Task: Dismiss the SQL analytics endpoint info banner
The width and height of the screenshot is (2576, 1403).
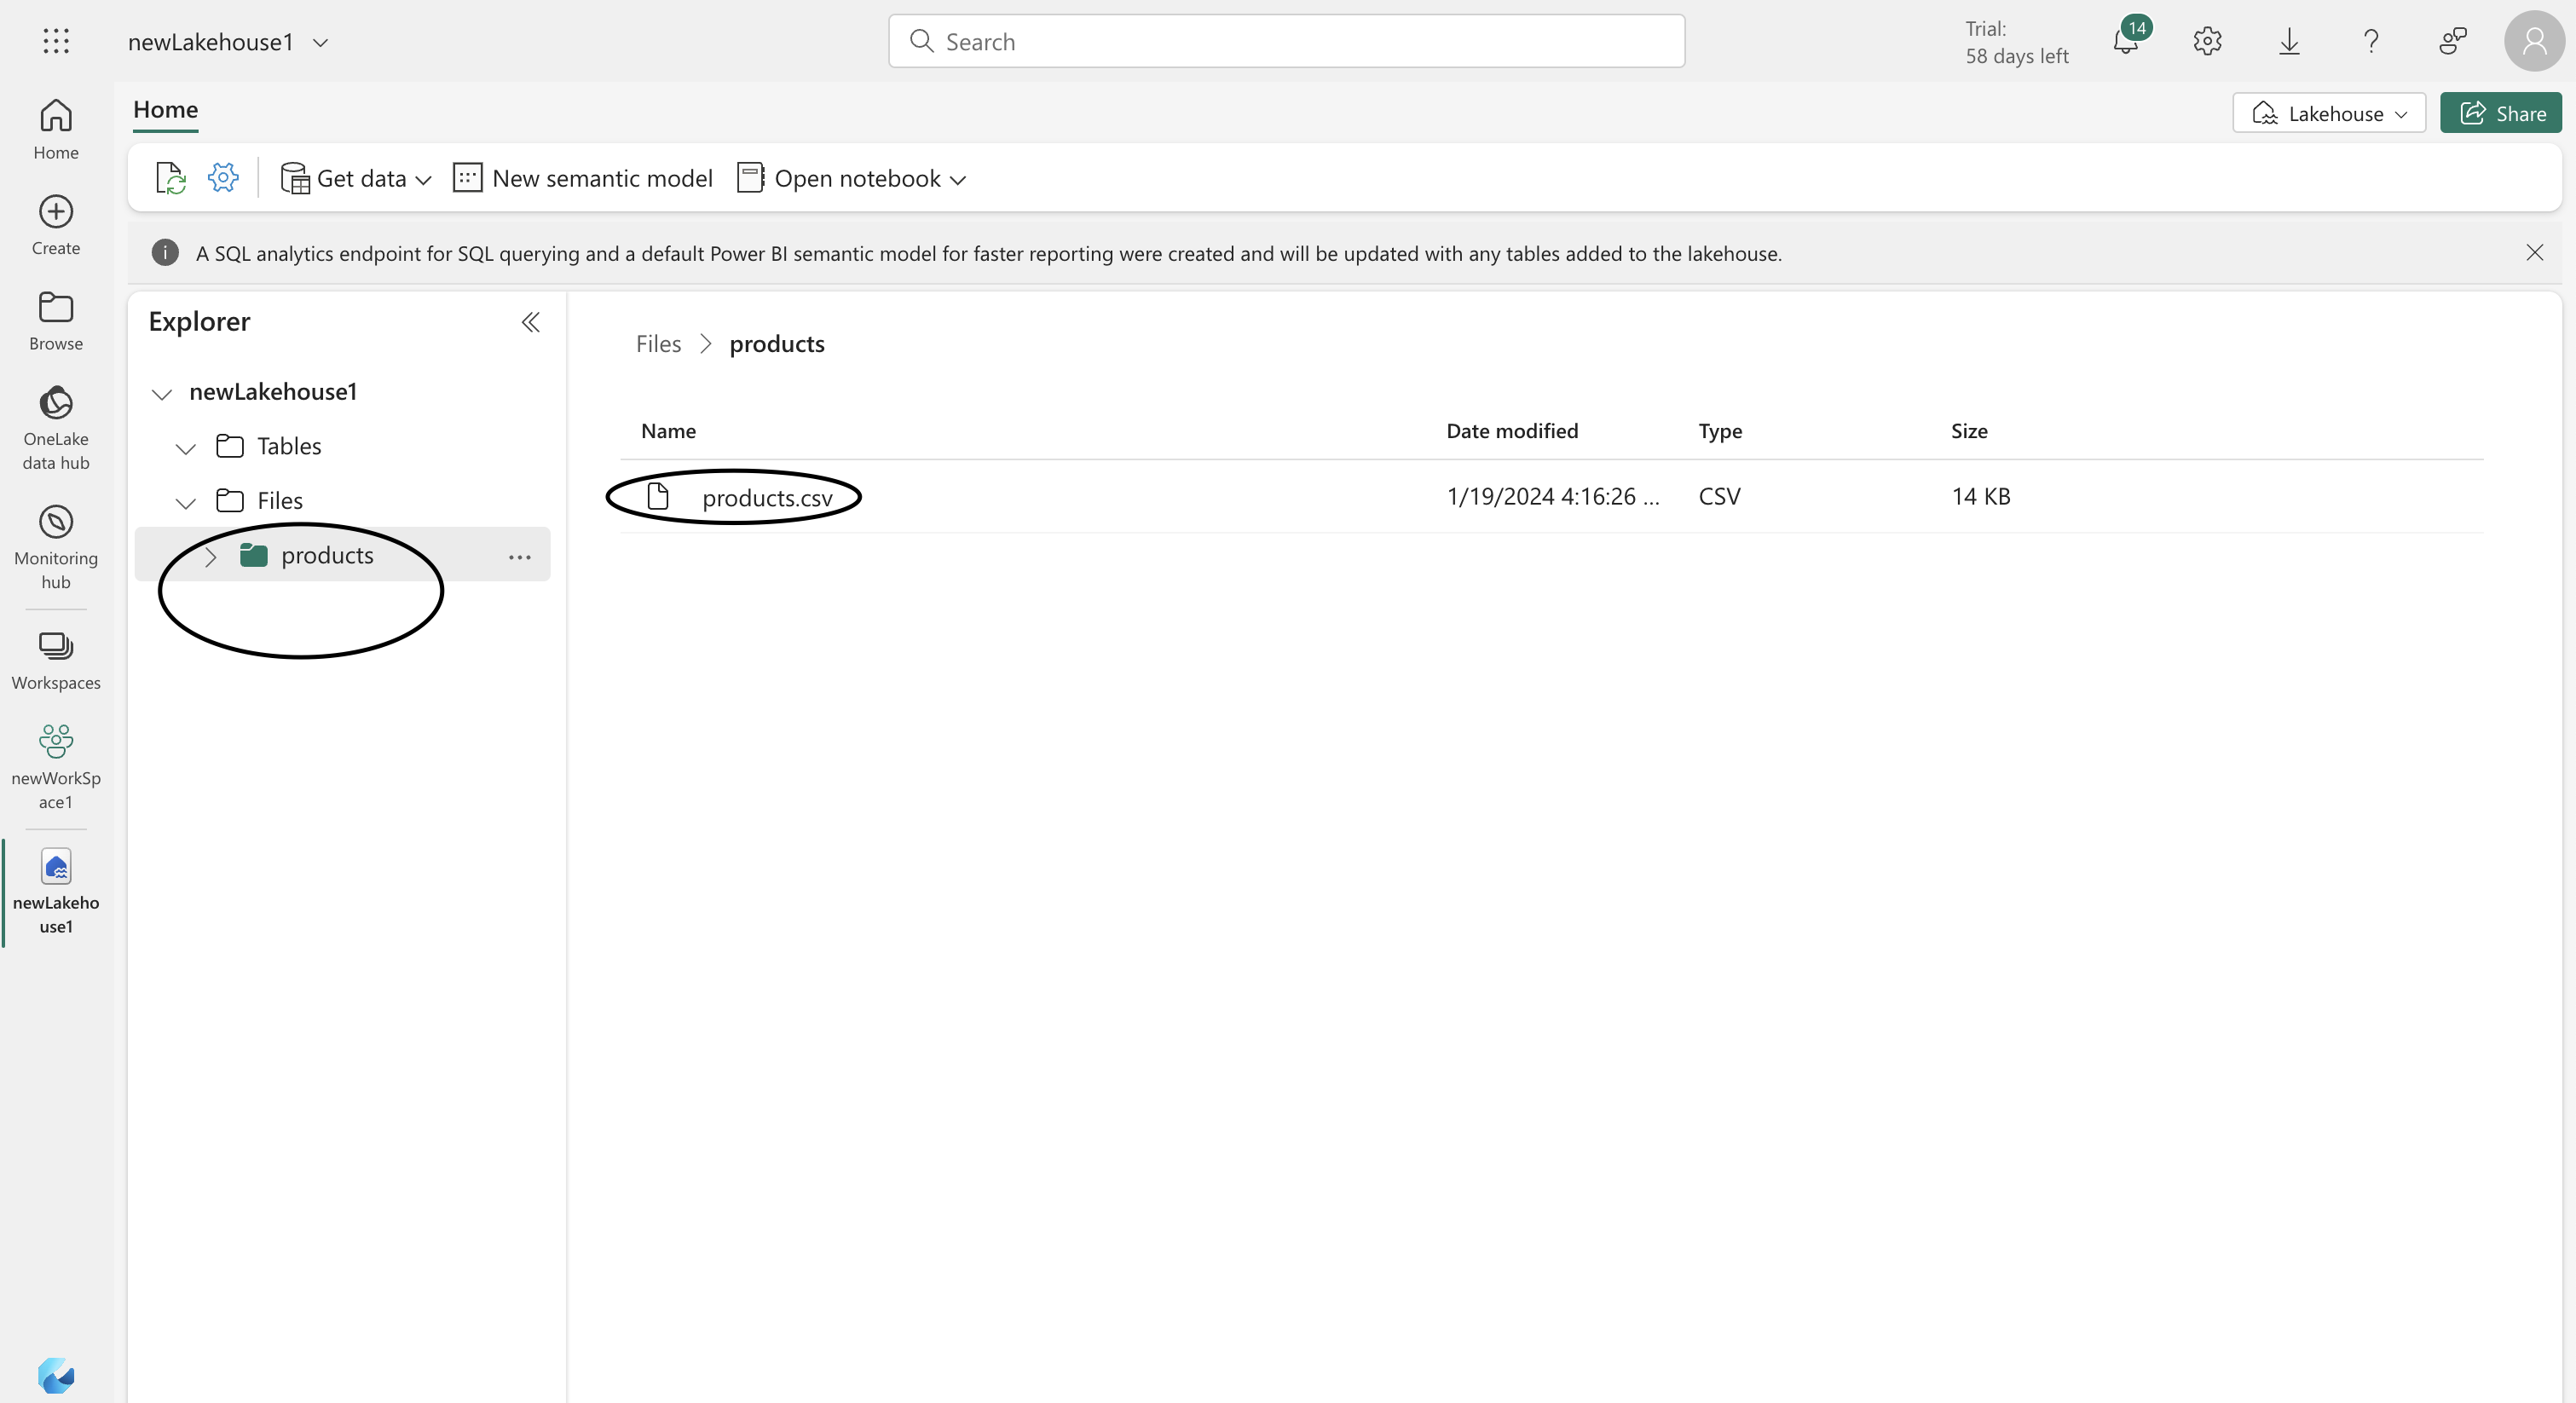Action: tap(2534, 252)
